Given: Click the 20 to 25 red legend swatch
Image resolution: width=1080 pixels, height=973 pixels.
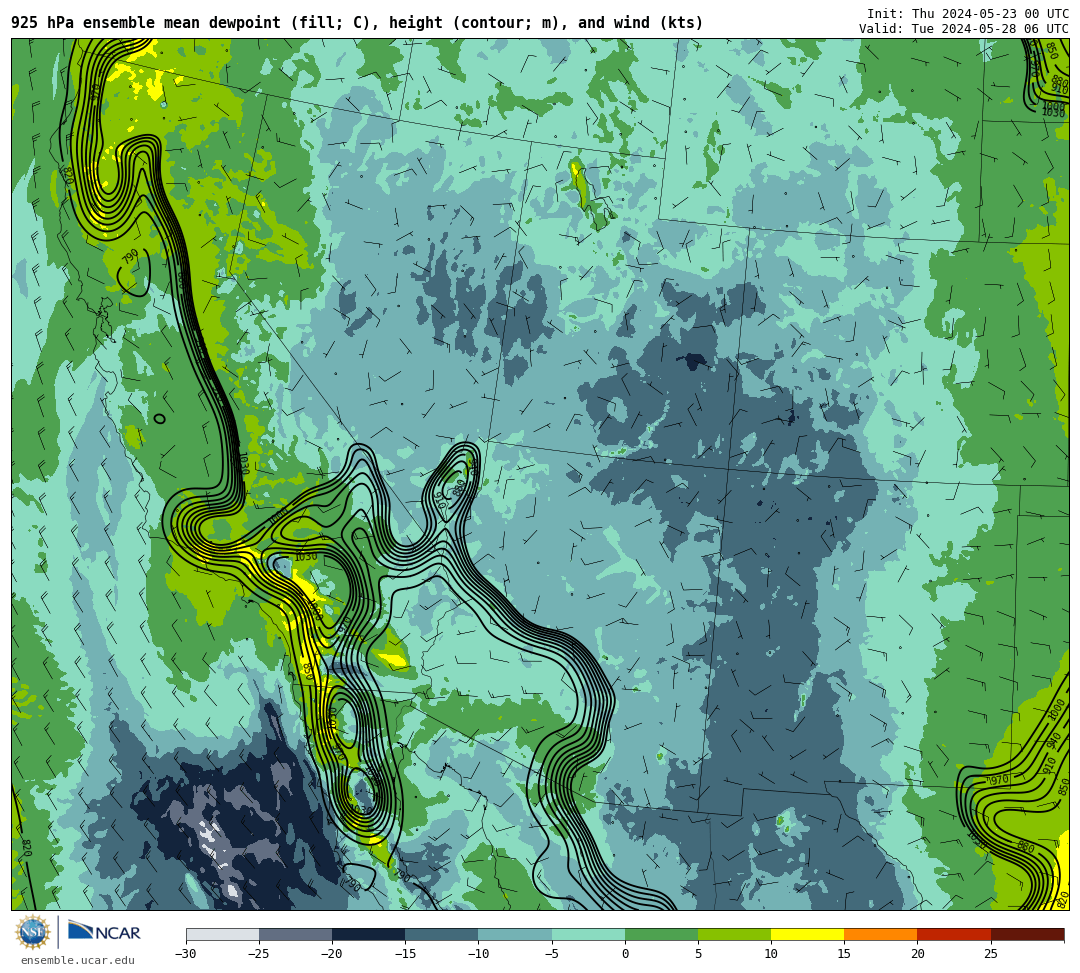Looking at the screenshot, I should (954, 934).
